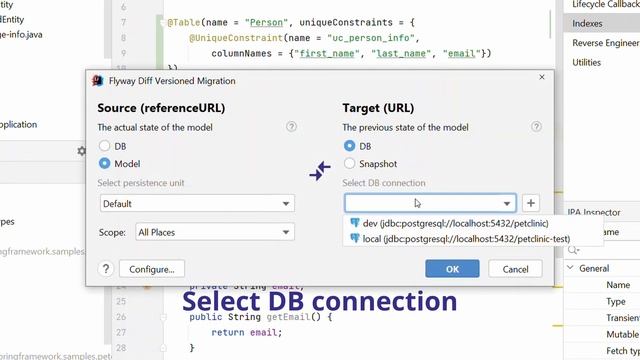Close the Flyway Diff Versioned Migration dialog
The width and height of the screenshot is (640, 360).
542,77
